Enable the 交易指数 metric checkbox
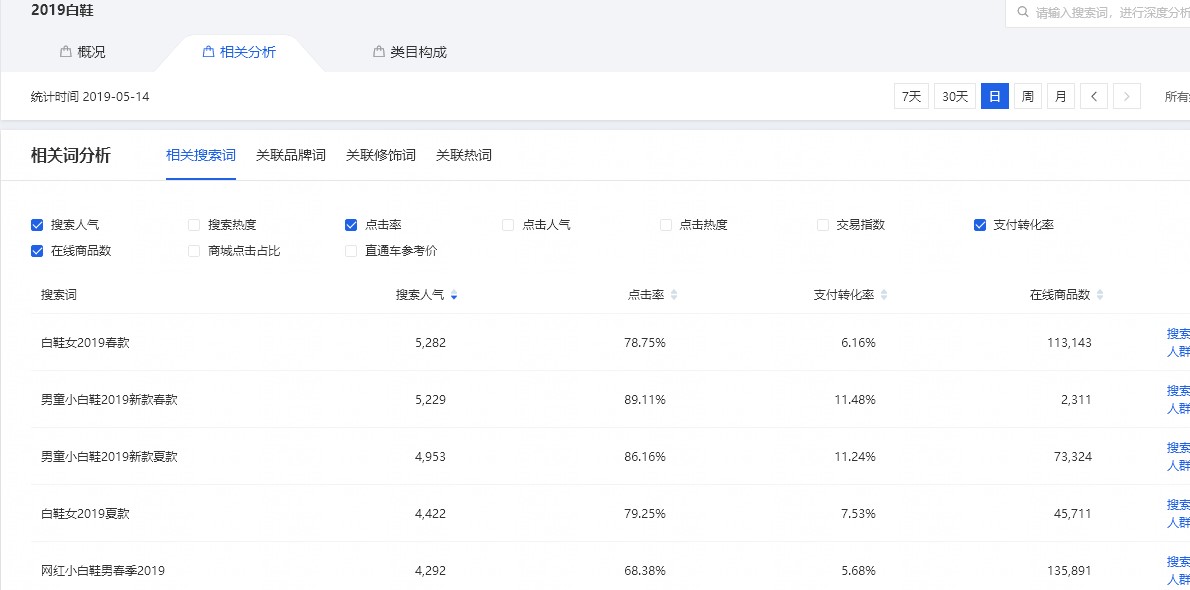This screenshot has height=590, width=1190. 822,224
